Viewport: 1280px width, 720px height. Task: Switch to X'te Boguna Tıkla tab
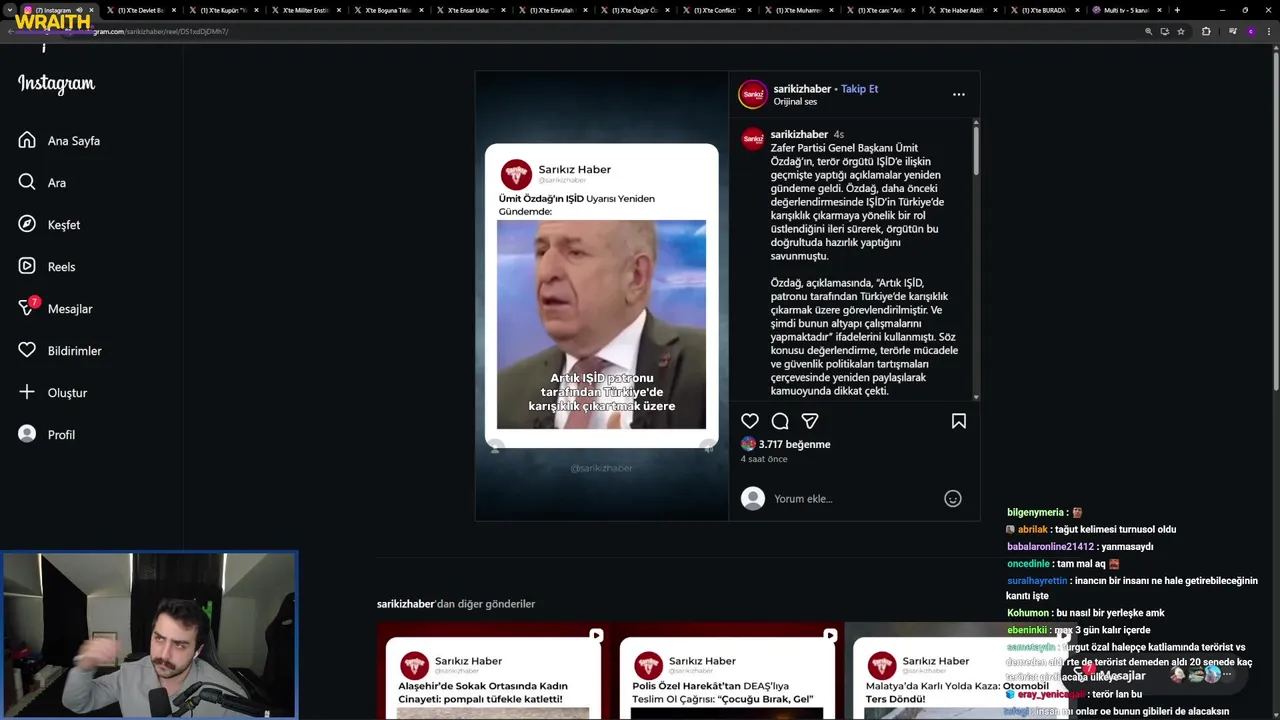pos(386,10)
